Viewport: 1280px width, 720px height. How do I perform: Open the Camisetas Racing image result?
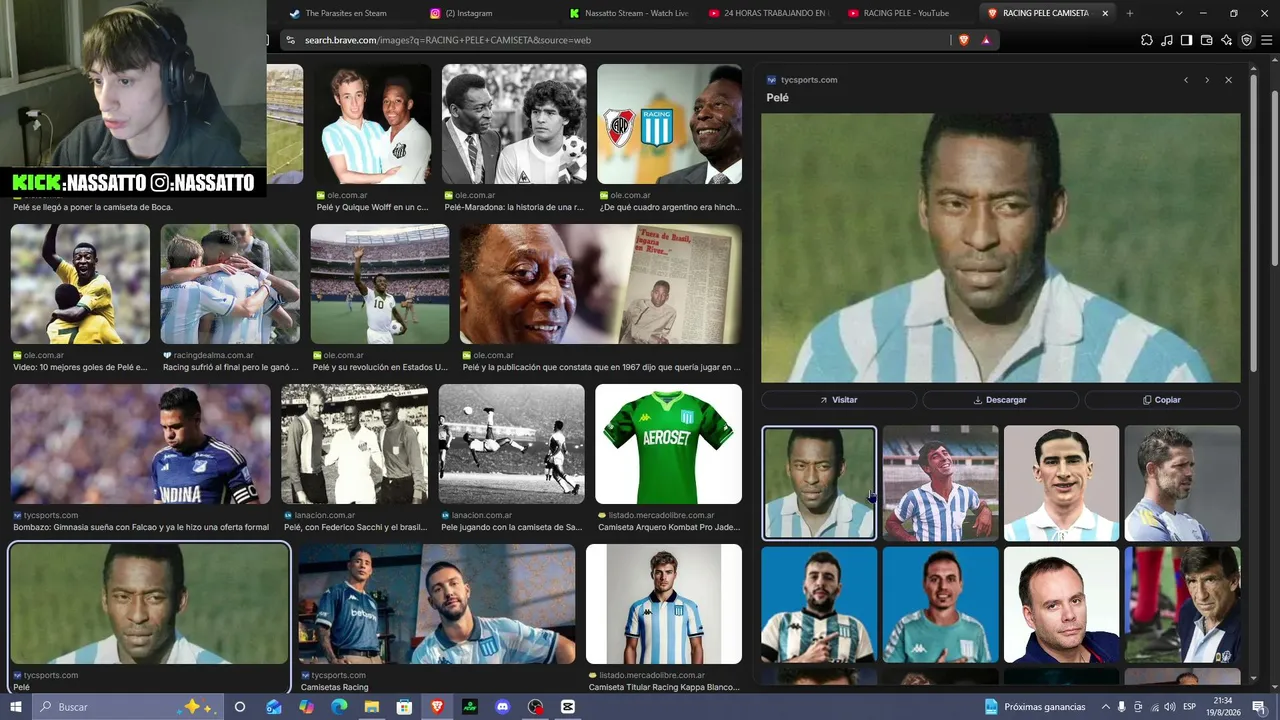pos(436,604)
